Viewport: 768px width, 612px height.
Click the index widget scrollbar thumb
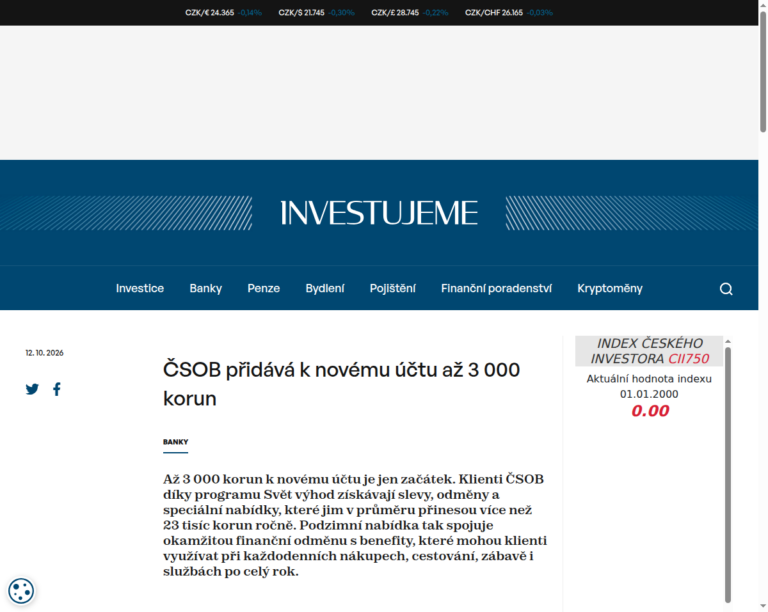click(x=728, y=474)
